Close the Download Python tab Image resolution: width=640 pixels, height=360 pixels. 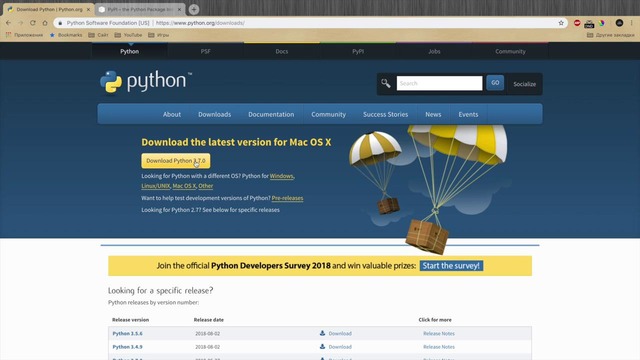88,9
